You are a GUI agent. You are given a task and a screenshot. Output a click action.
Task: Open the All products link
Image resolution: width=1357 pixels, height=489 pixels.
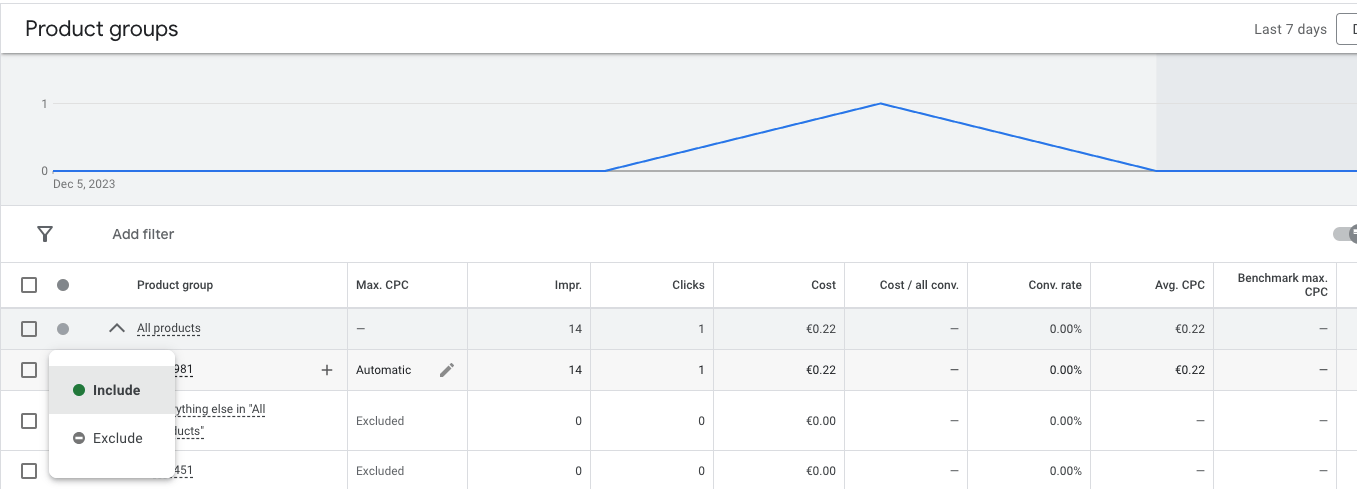169,328
